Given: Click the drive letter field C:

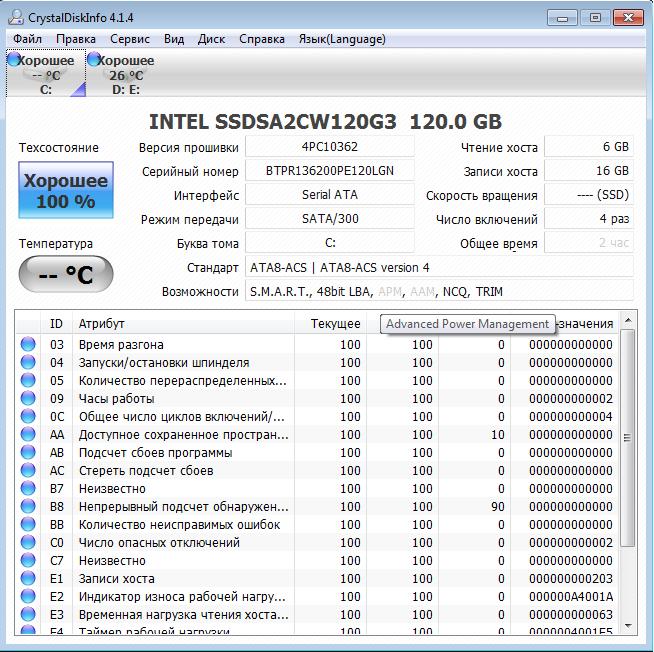Looking at the screenshot, I should [x=330, y=243].
